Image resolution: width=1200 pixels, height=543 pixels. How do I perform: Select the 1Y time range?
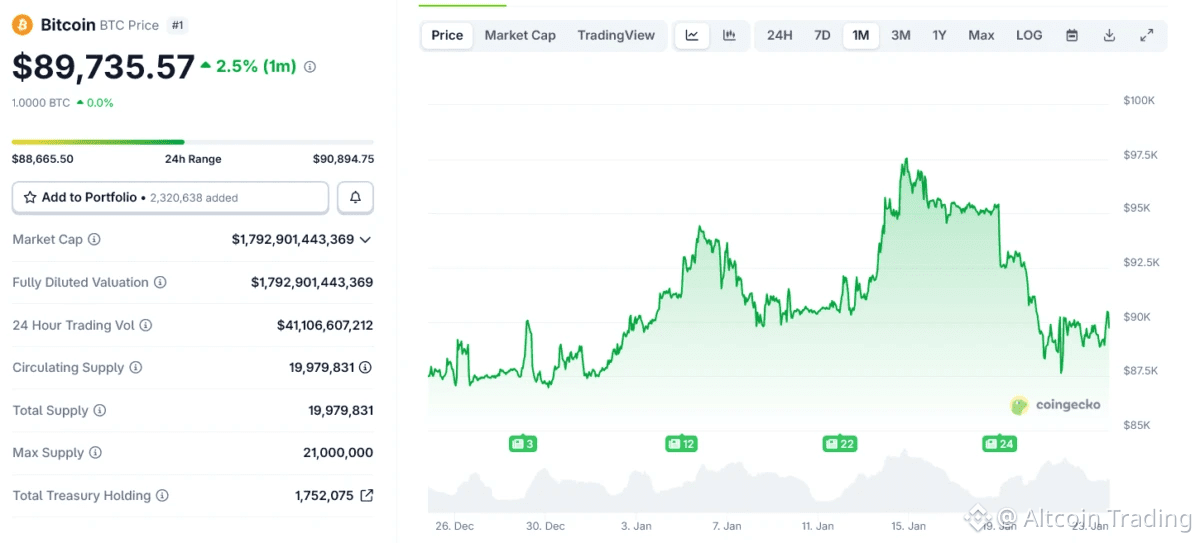pos(940,35)
